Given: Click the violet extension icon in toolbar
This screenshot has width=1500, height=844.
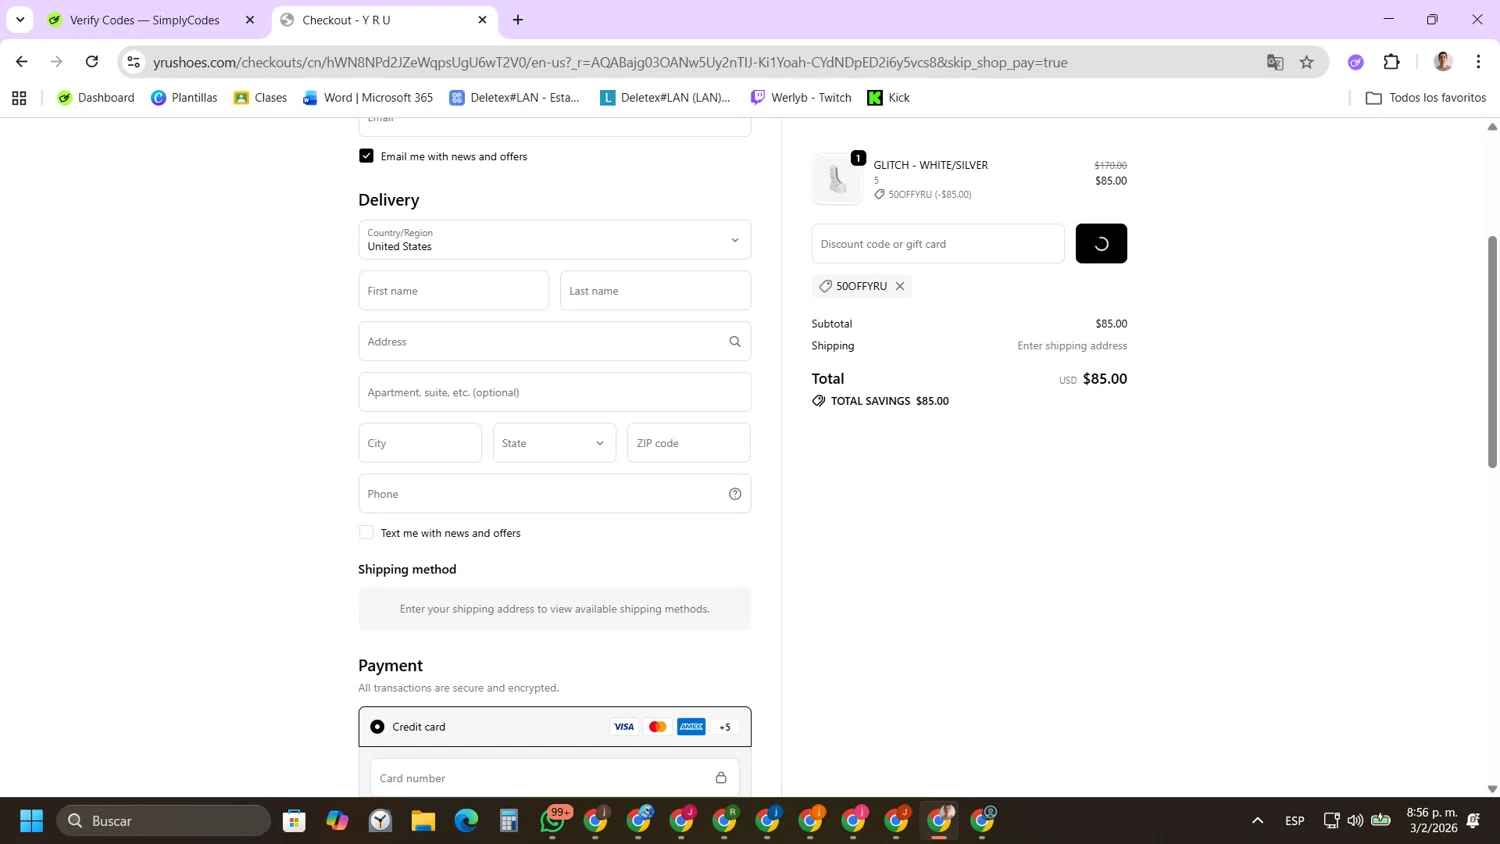Looking at the screenshot, I should point(1356,62).
